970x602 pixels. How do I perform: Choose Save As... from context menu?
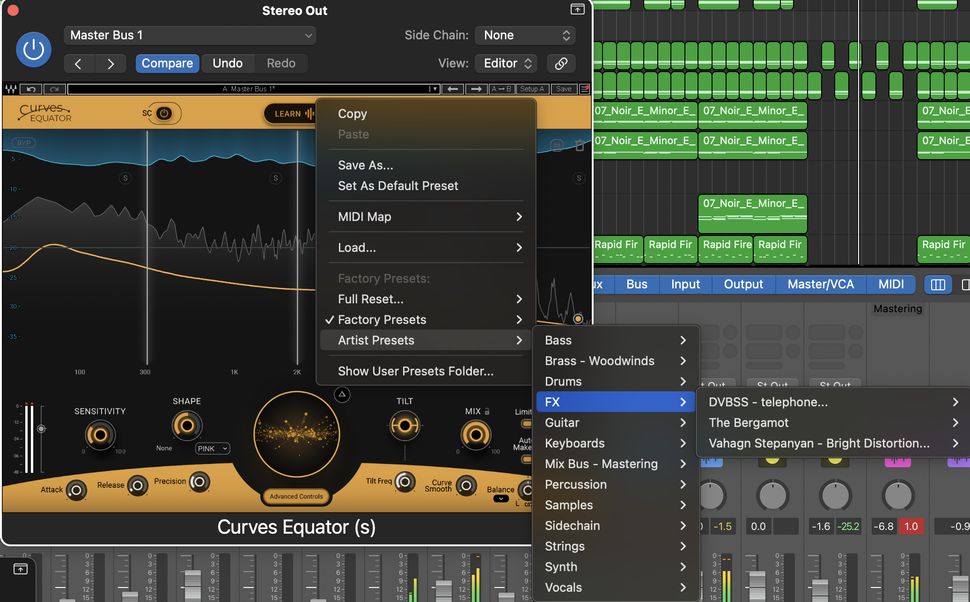click(x=365, y=165)
